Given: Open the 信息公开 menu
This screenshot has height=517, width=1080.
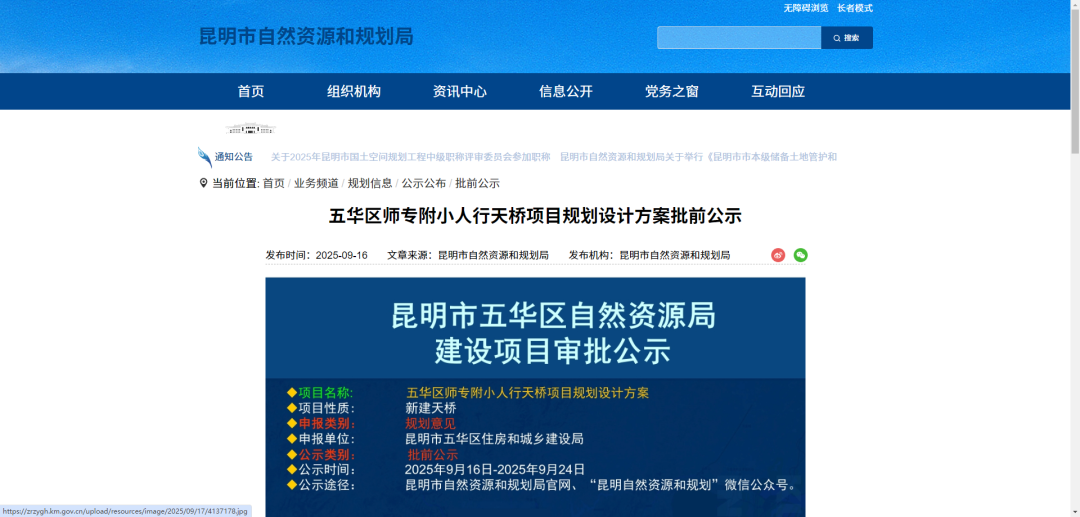Looking at the screenshot, I should [565, 92].
